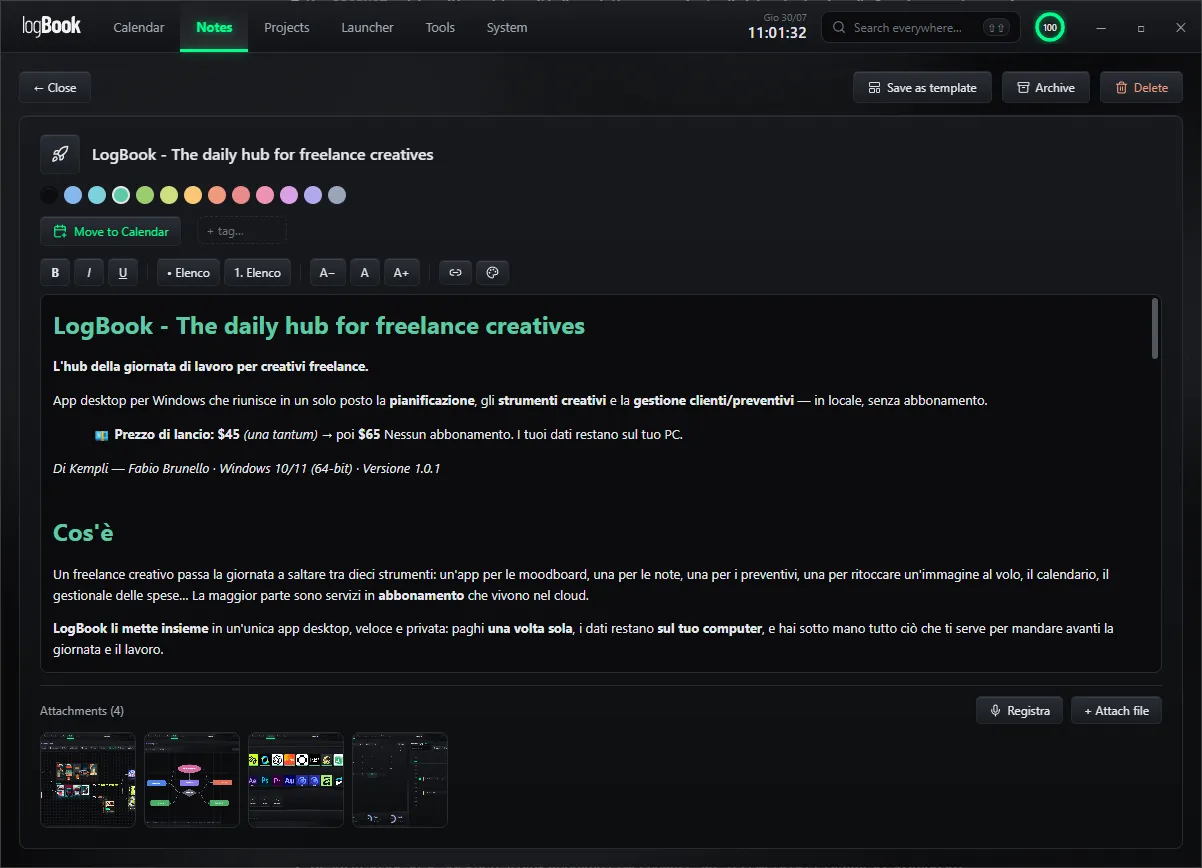Select the green note color swatch
Screen dimensions: 1202x868
tap(145, 195)
